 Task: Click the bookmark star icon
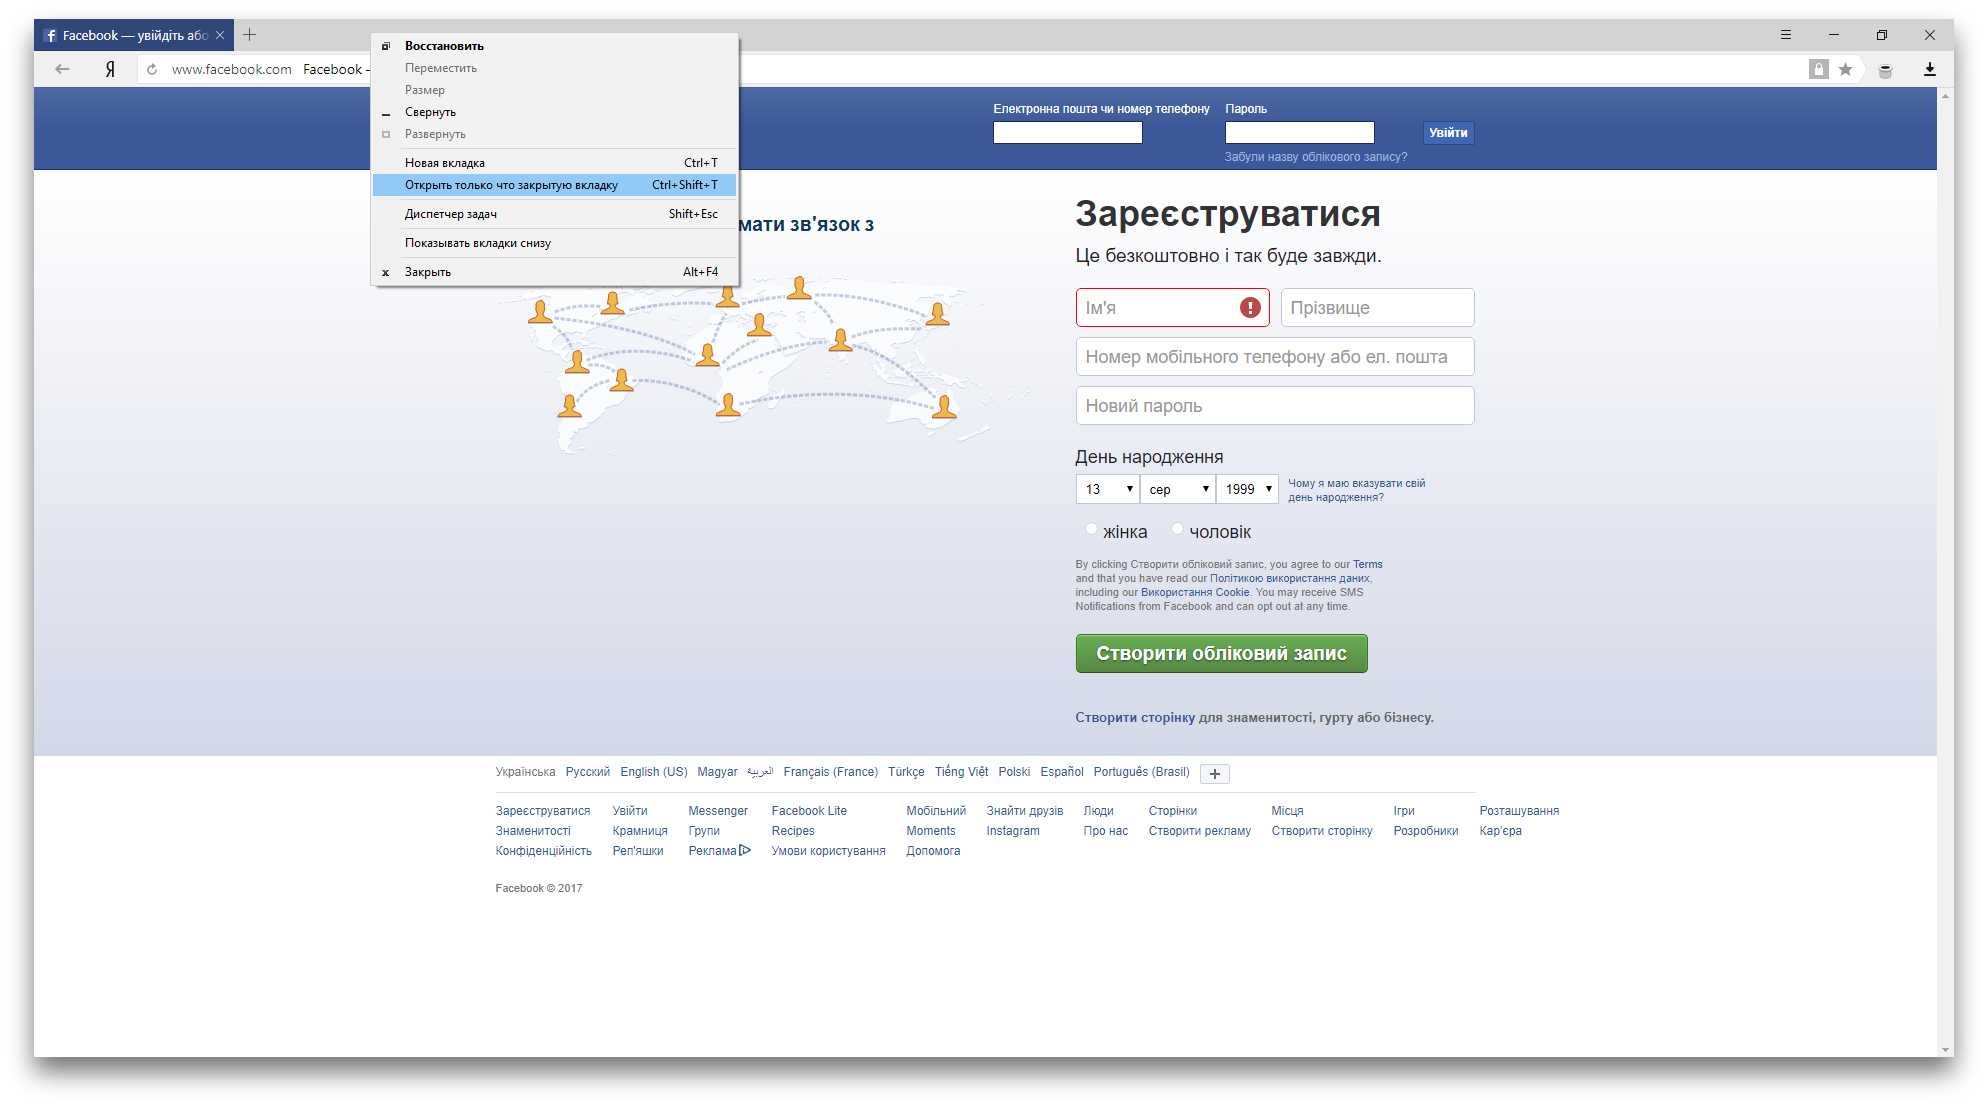pyautogui.click(x=1845, y=69)
